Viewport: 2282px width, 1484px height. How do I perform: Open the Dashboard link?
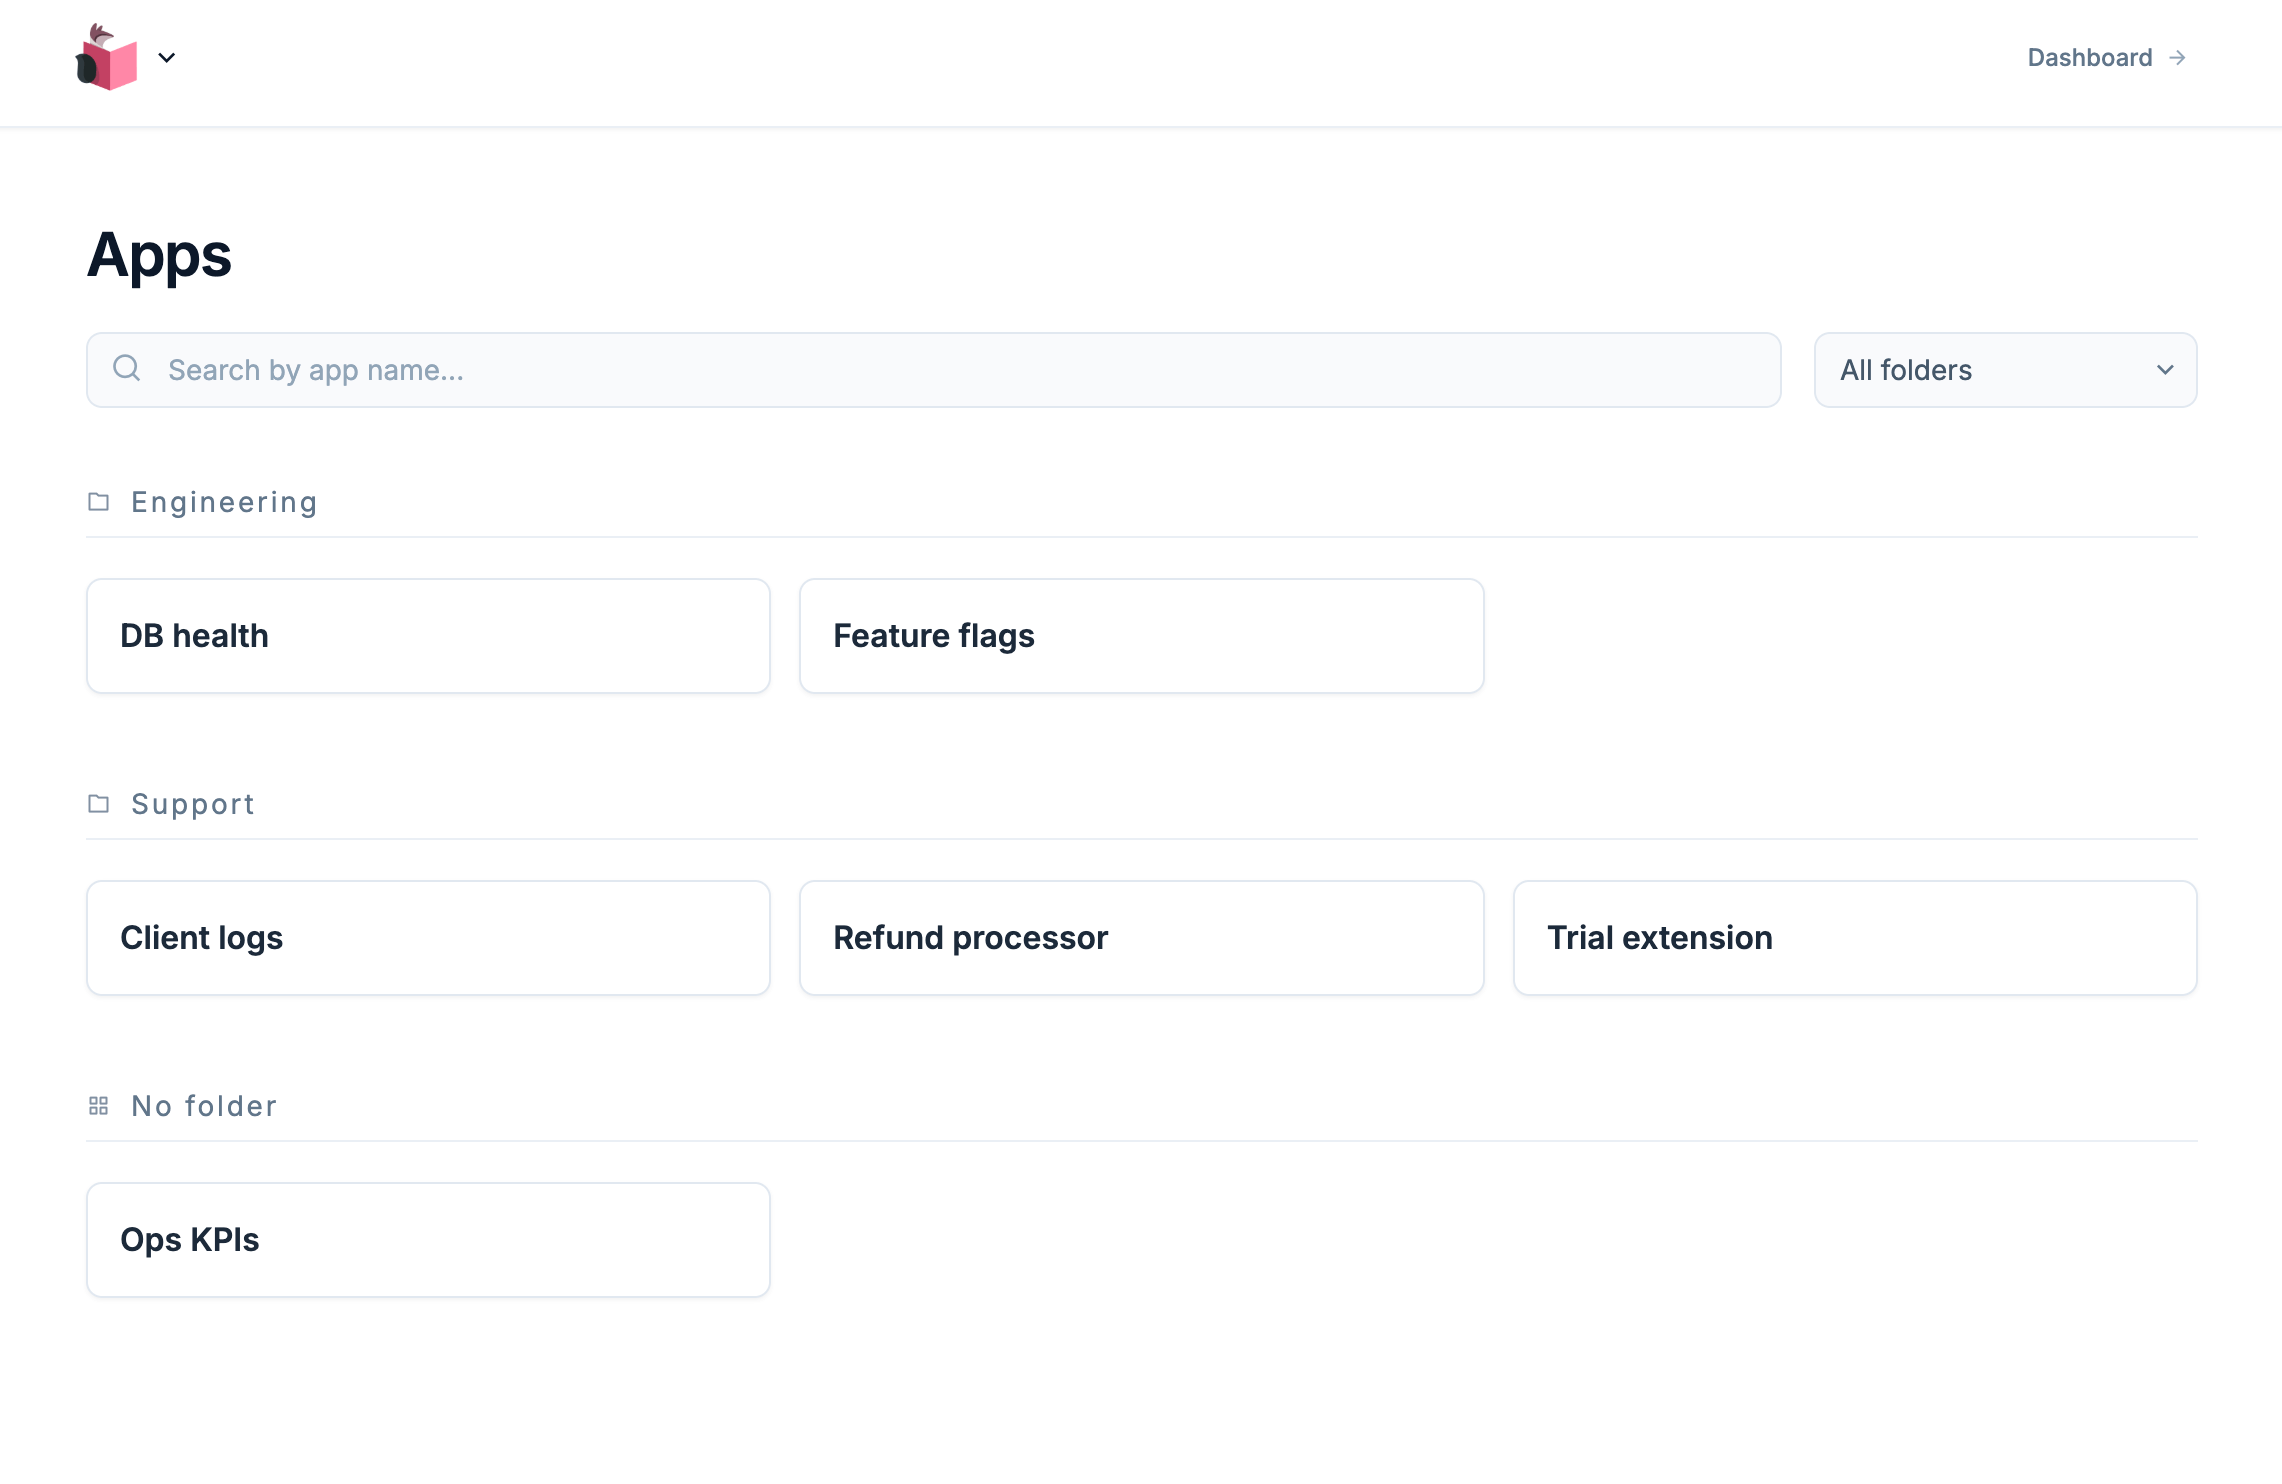tap(2089, 58)
